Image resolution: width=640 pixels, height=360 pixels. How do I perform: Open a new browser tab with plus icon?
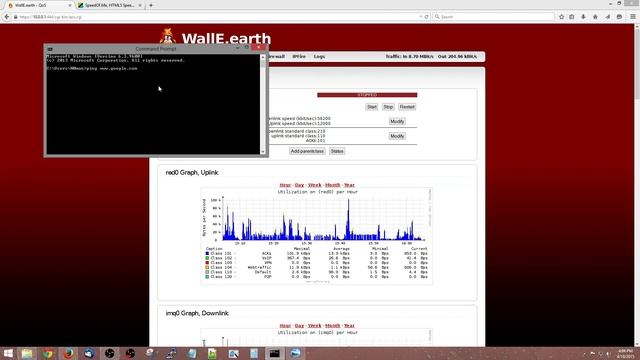[151, 5]
